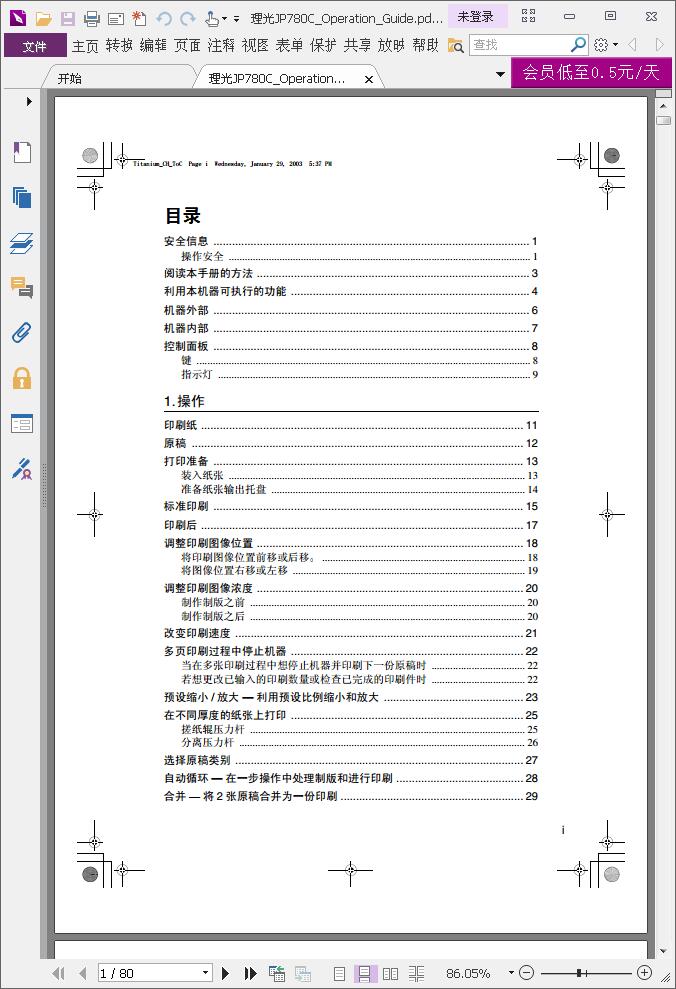Viewport: 676px width, 989px height.
Task: Switch to continuous facing view
Action: (x=416, y=974)
